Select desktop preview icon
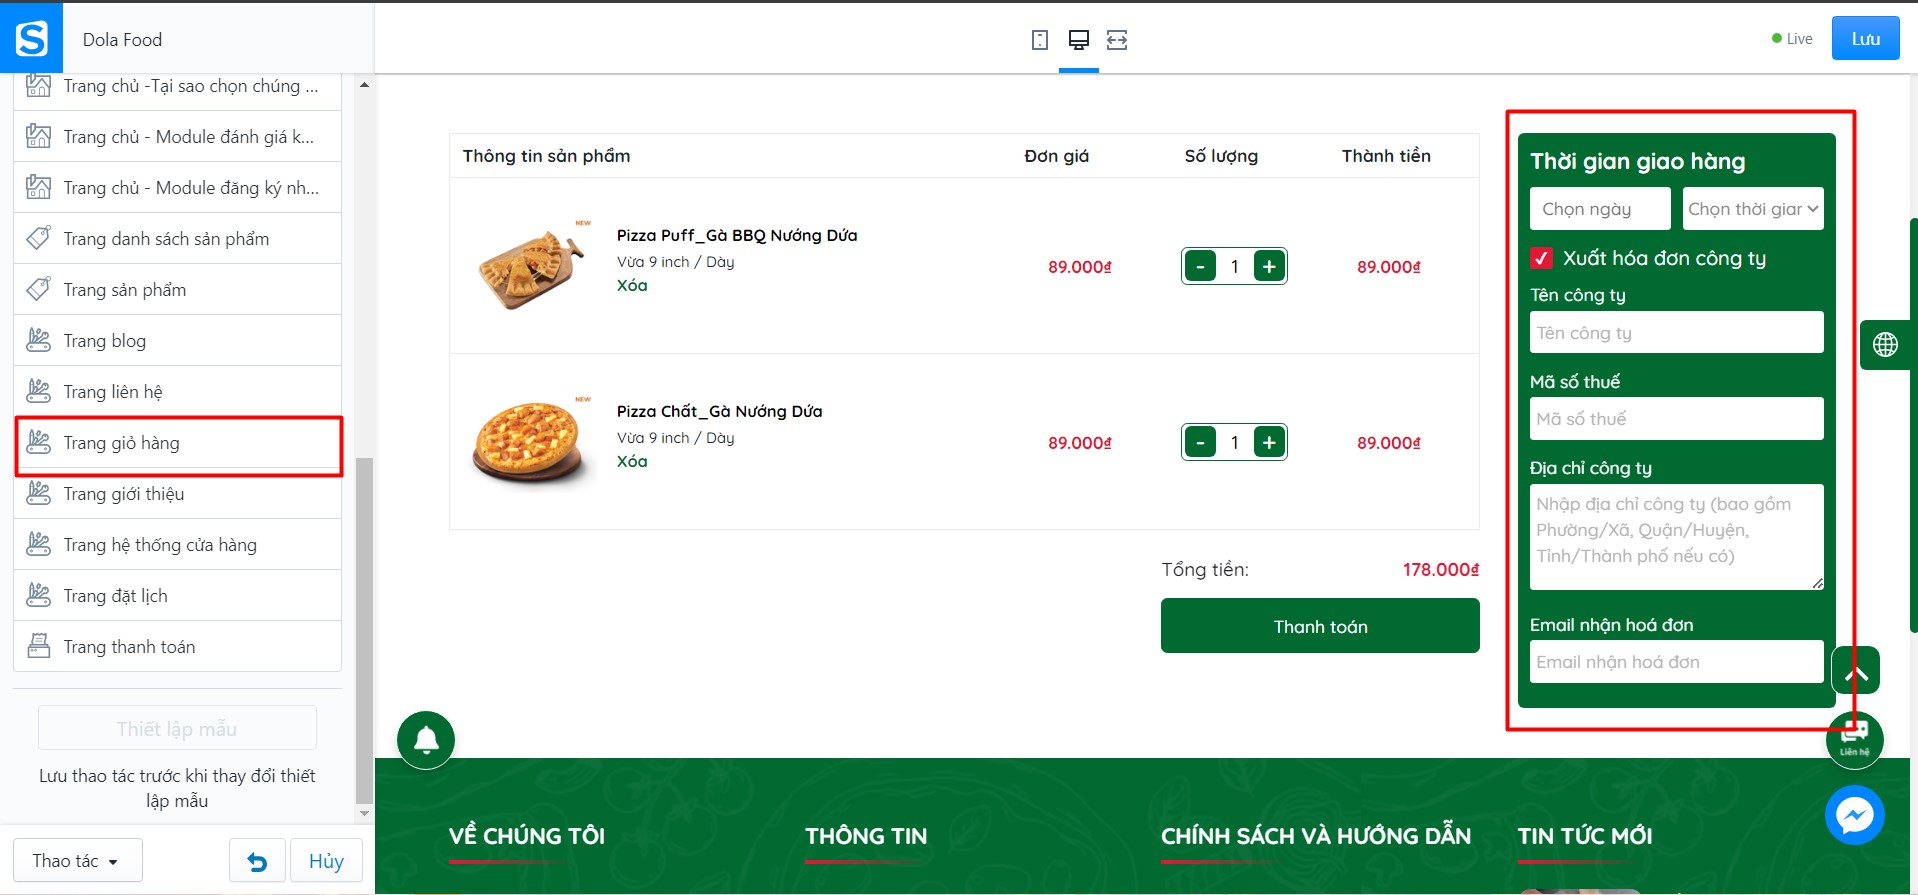Image resolution: width=1918 pixels, height=895 pixels. (1079, 40)
